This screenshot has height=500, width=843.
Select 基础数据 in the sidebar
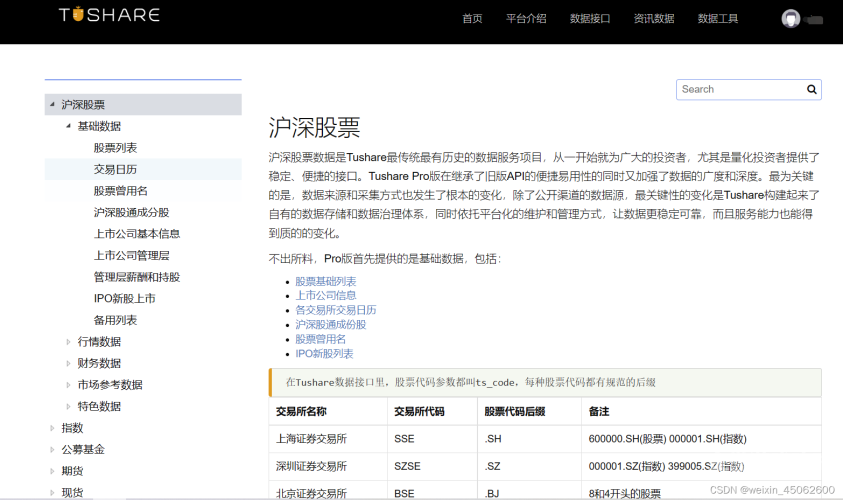99,126
